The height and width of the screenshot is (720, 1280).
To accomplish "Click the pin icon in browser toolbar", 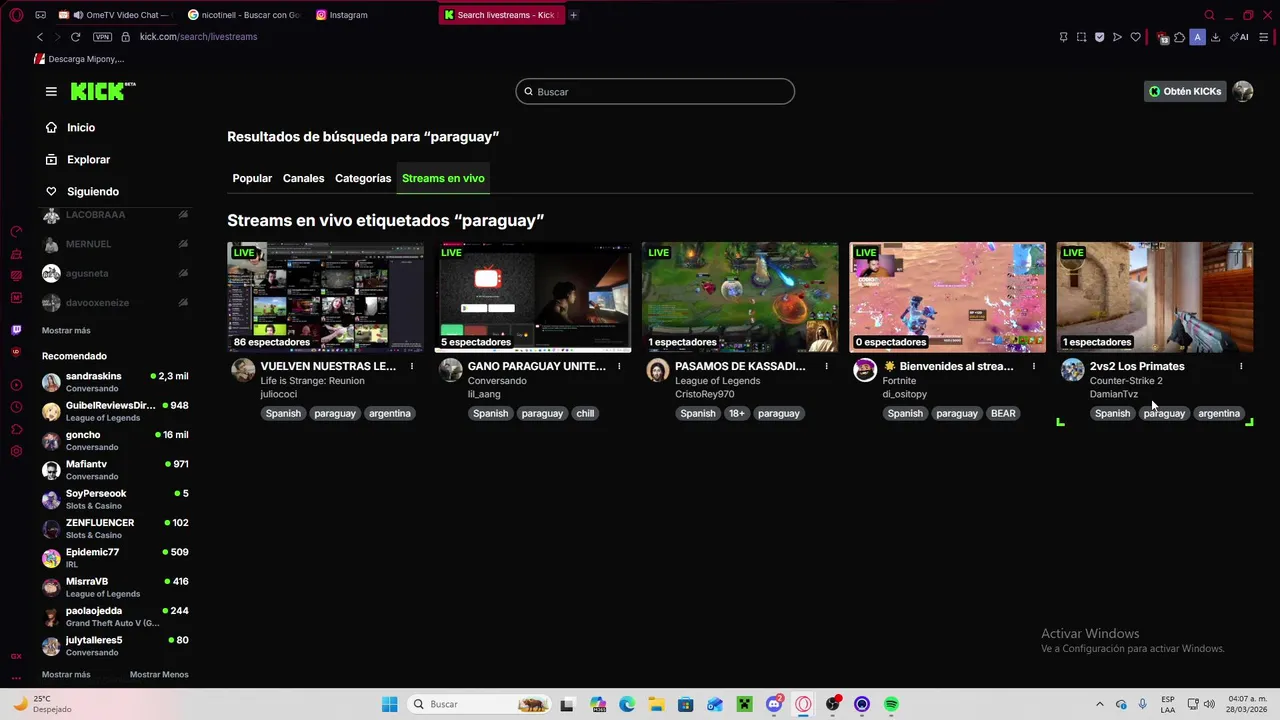I will [1063, 37].
